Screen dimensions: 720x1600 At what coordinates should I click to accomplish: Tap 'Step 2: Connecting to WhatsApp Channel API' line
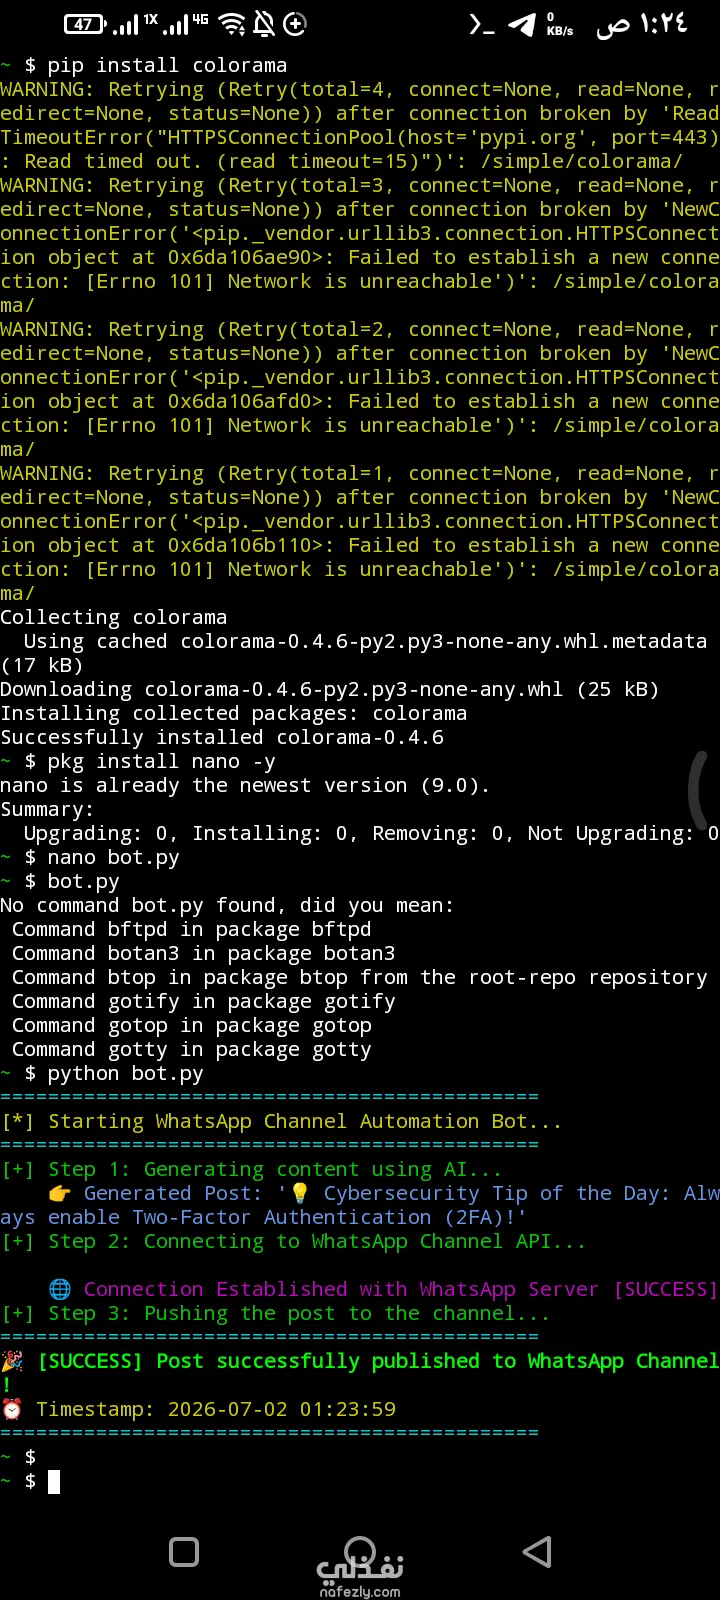point(294,1241)
